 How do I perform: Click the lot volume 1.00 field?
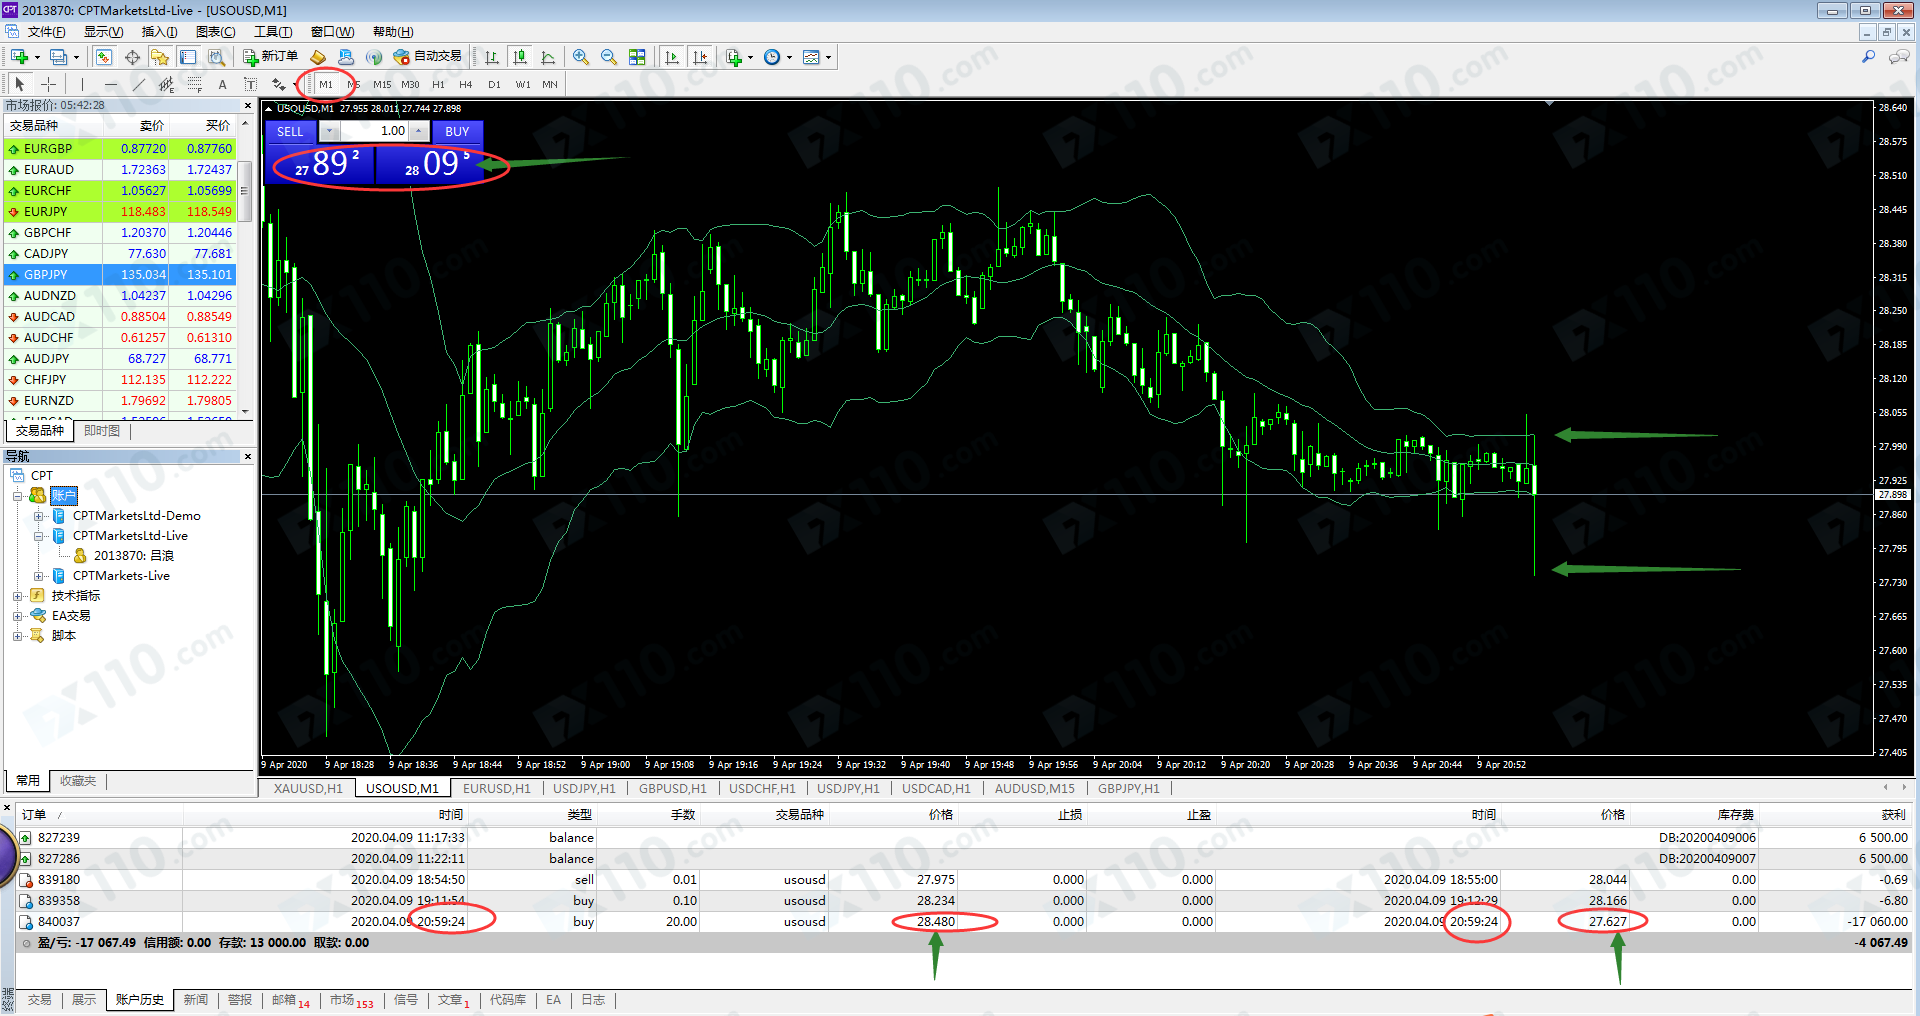tap(375, 131)
